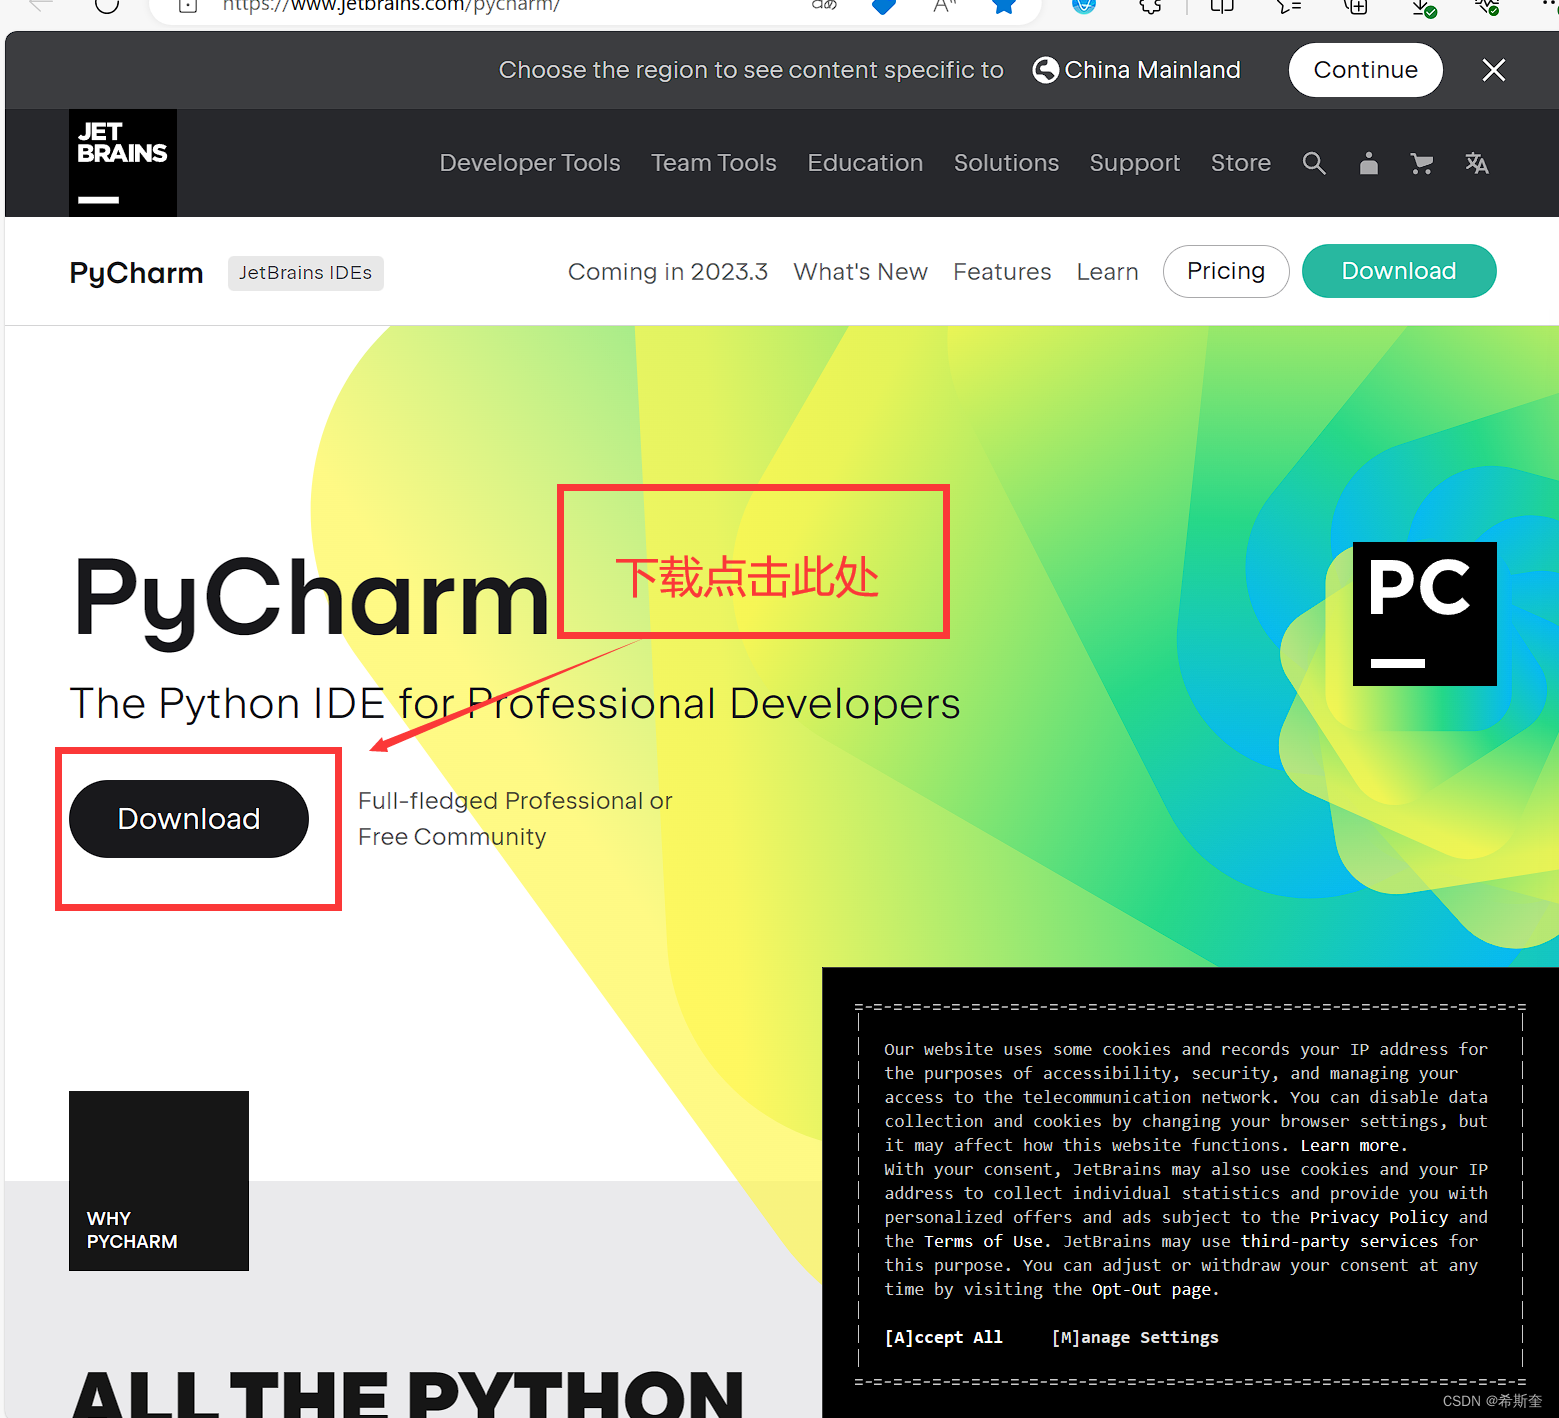Open Privacy Policy link
Image resolution: width=1559 pixels, height=1418 pixels.
1379,1217
